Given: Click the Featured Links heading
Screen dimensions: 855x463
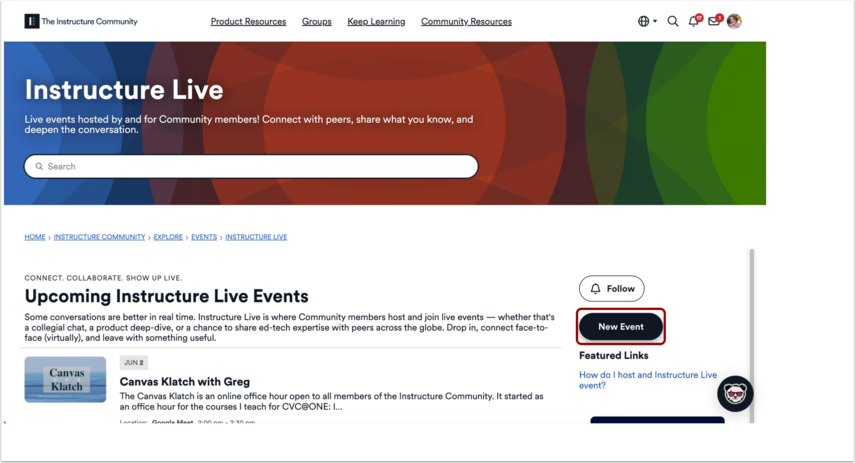Looking at the screenshot, I should pyautogui.click(x=613, y=356).
